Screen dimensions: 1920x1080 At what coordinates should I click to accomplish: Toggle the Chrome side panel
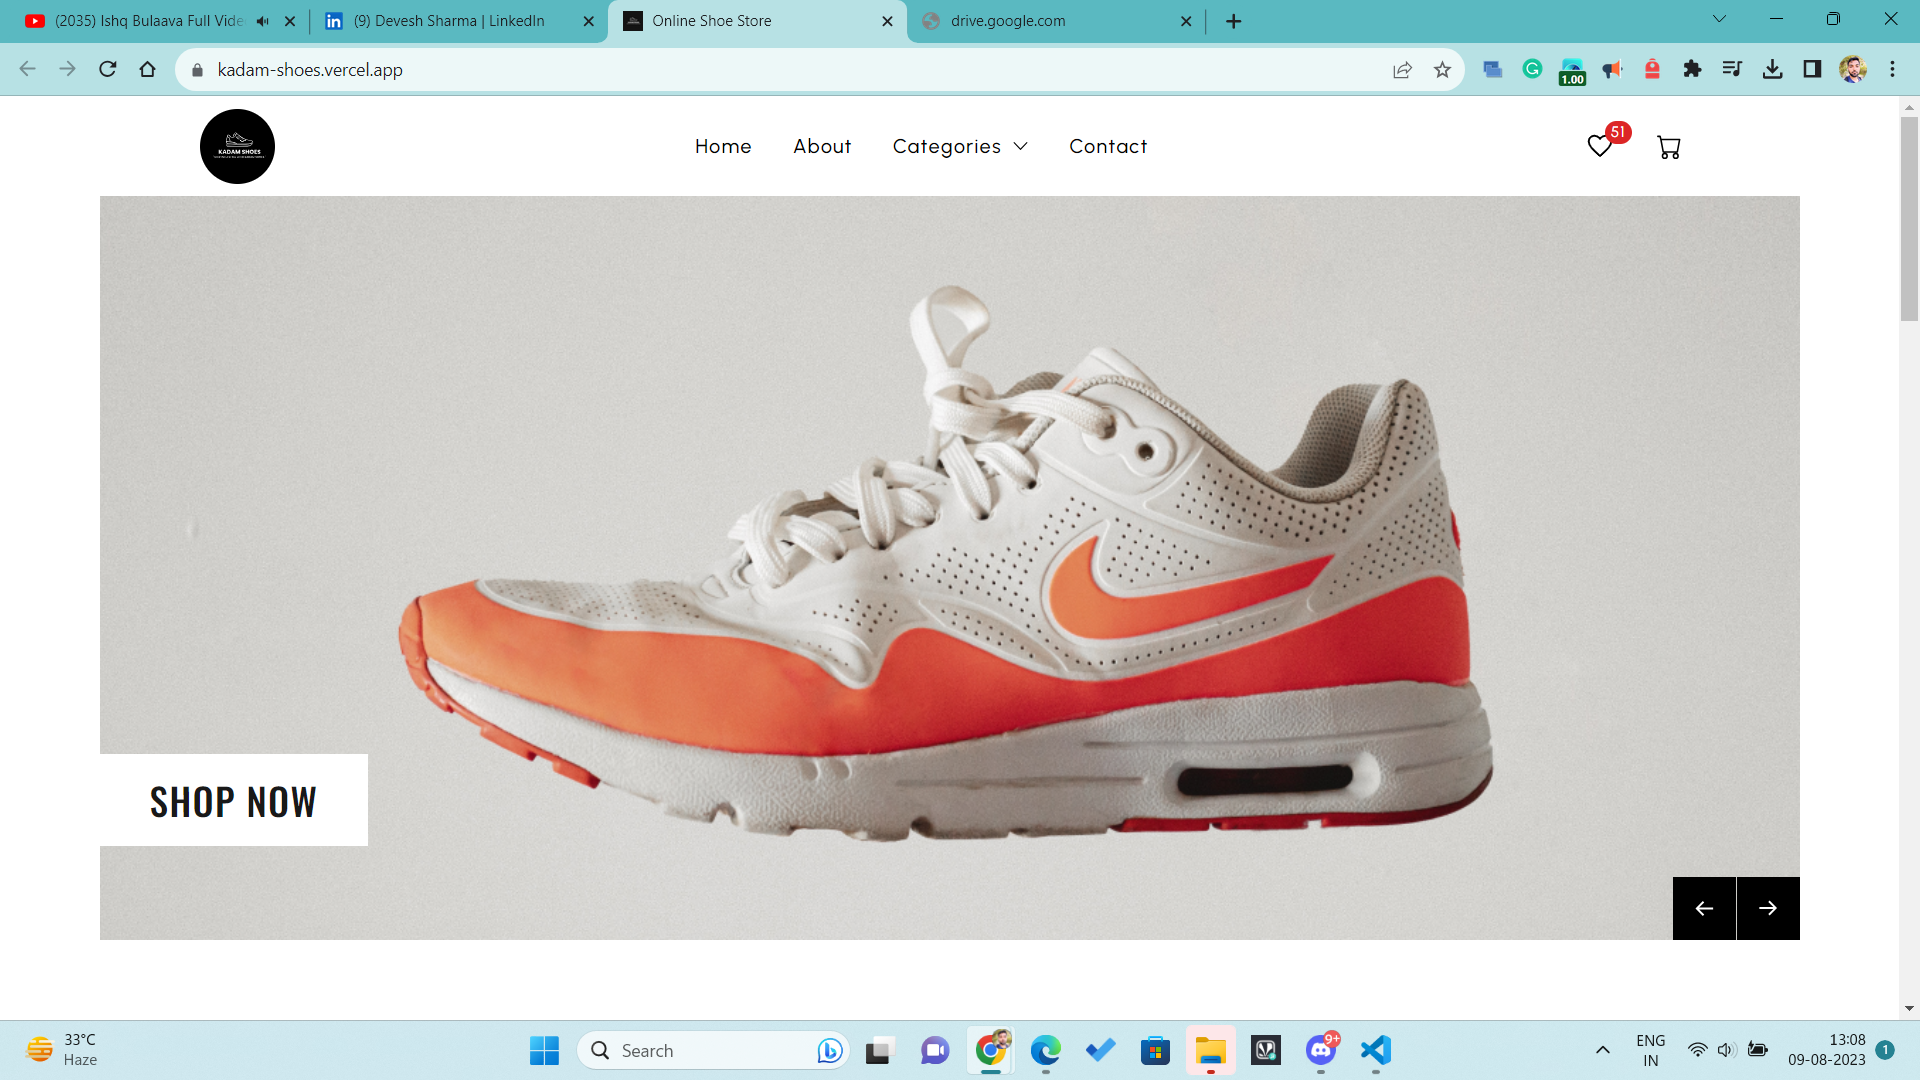(1812, 69)
